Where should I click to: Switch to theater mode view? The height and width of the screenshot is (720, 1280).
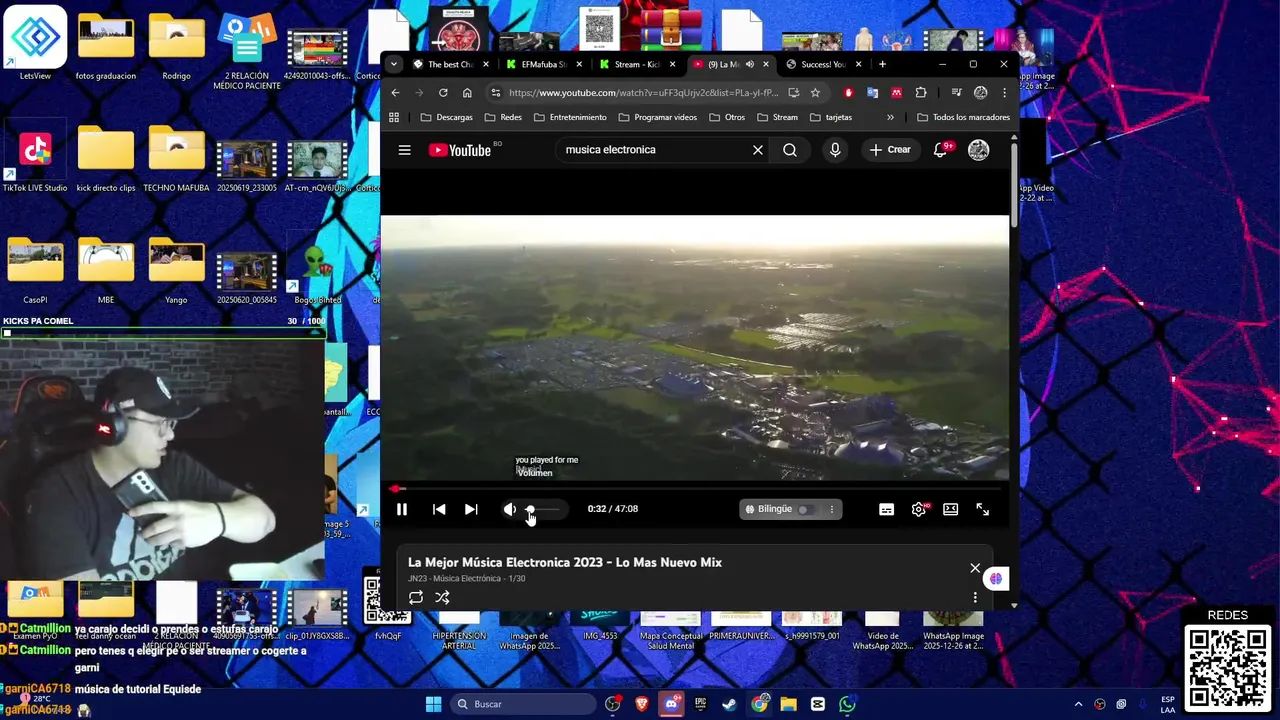pyautogui.click(x=951, y=509)
